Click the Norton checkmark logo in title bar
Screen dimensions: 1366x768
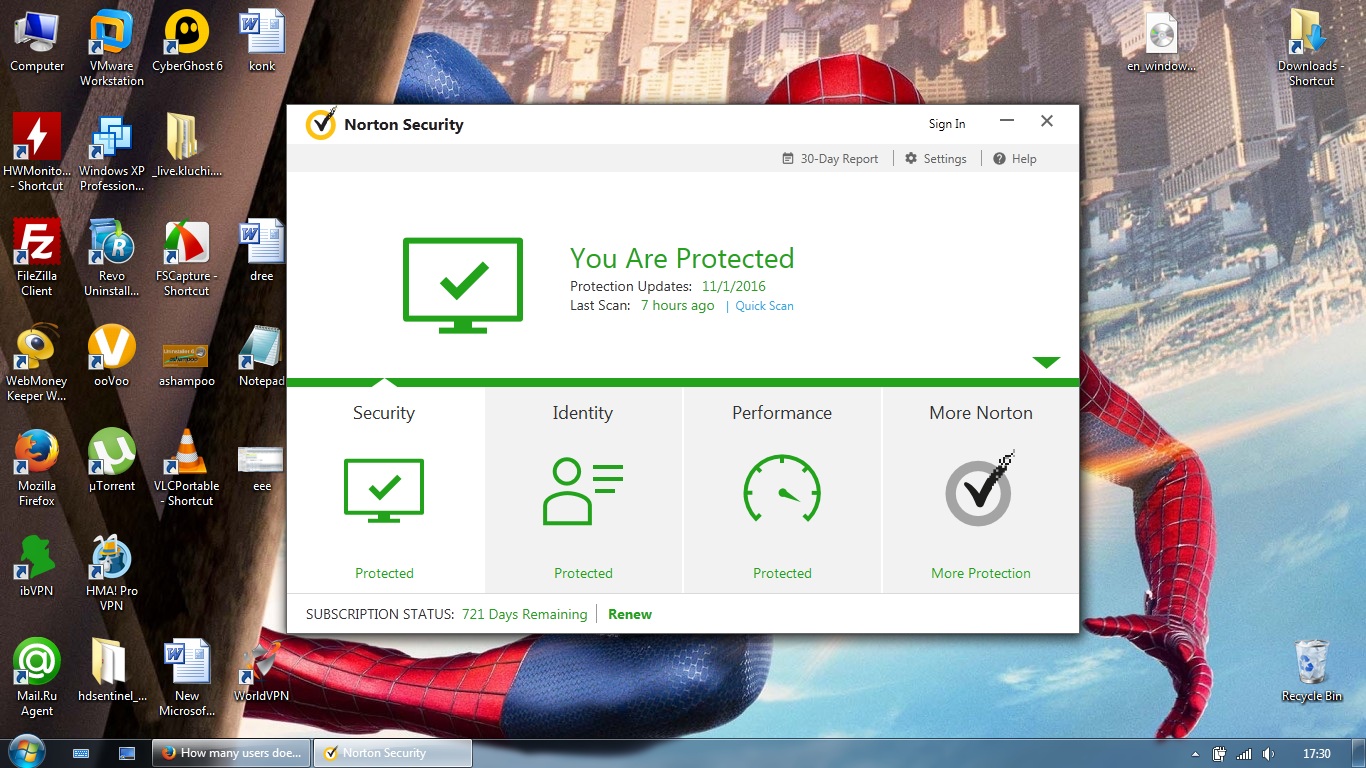point(320,124)
